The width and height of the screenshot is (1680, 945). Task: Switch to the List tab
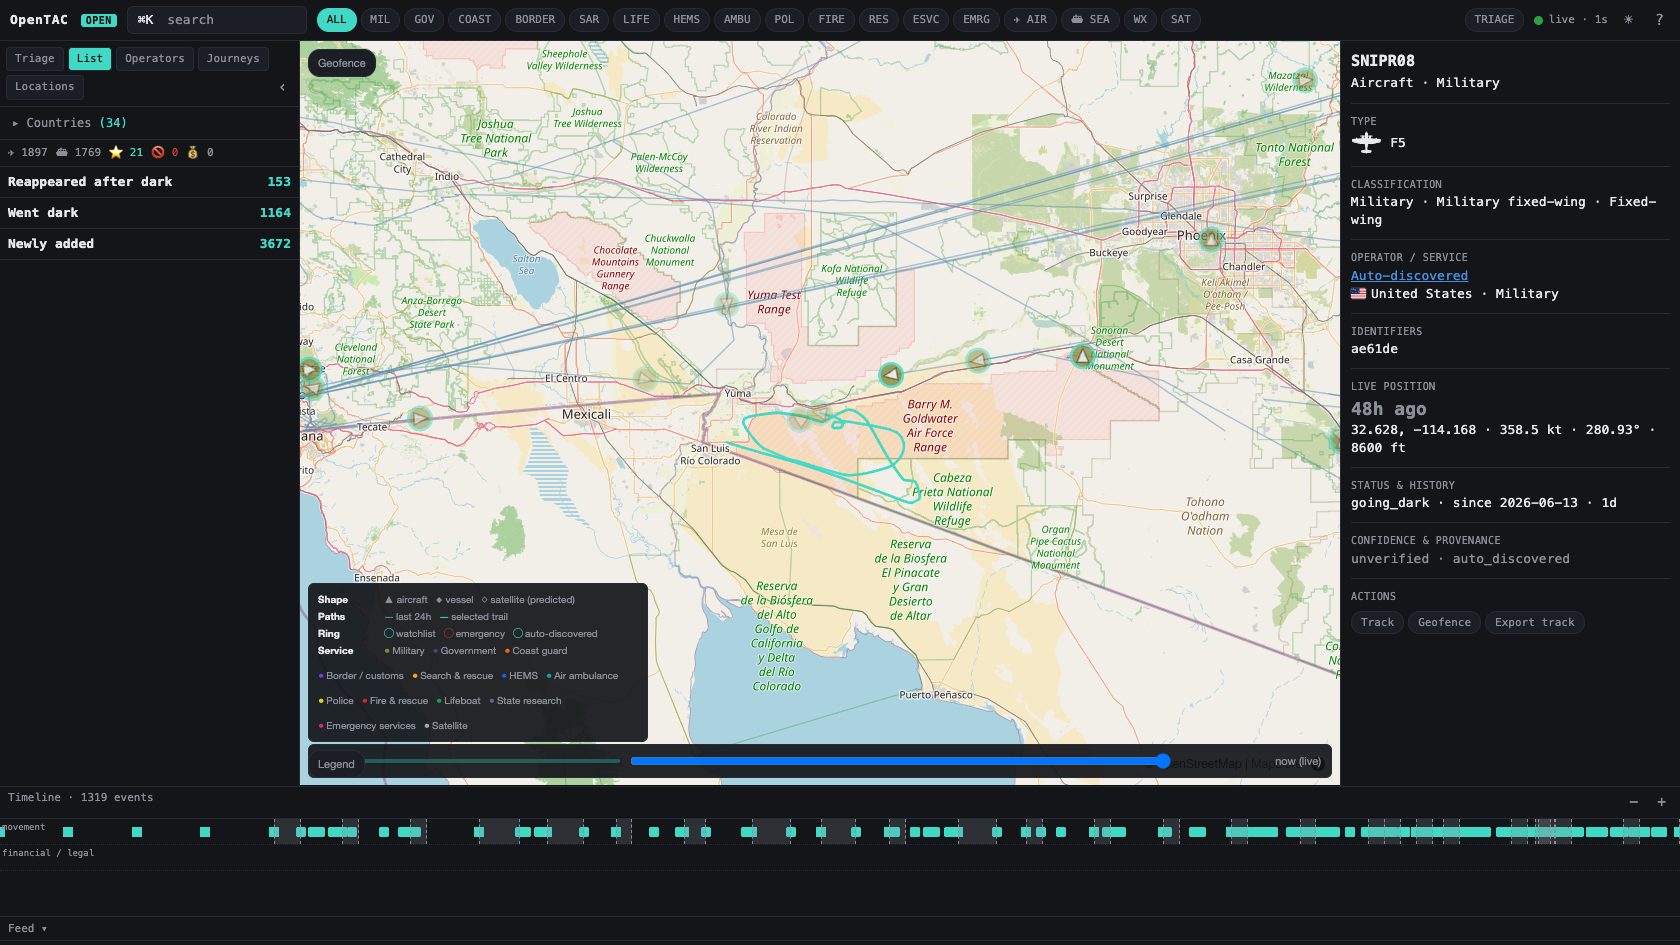coord(89,59)
